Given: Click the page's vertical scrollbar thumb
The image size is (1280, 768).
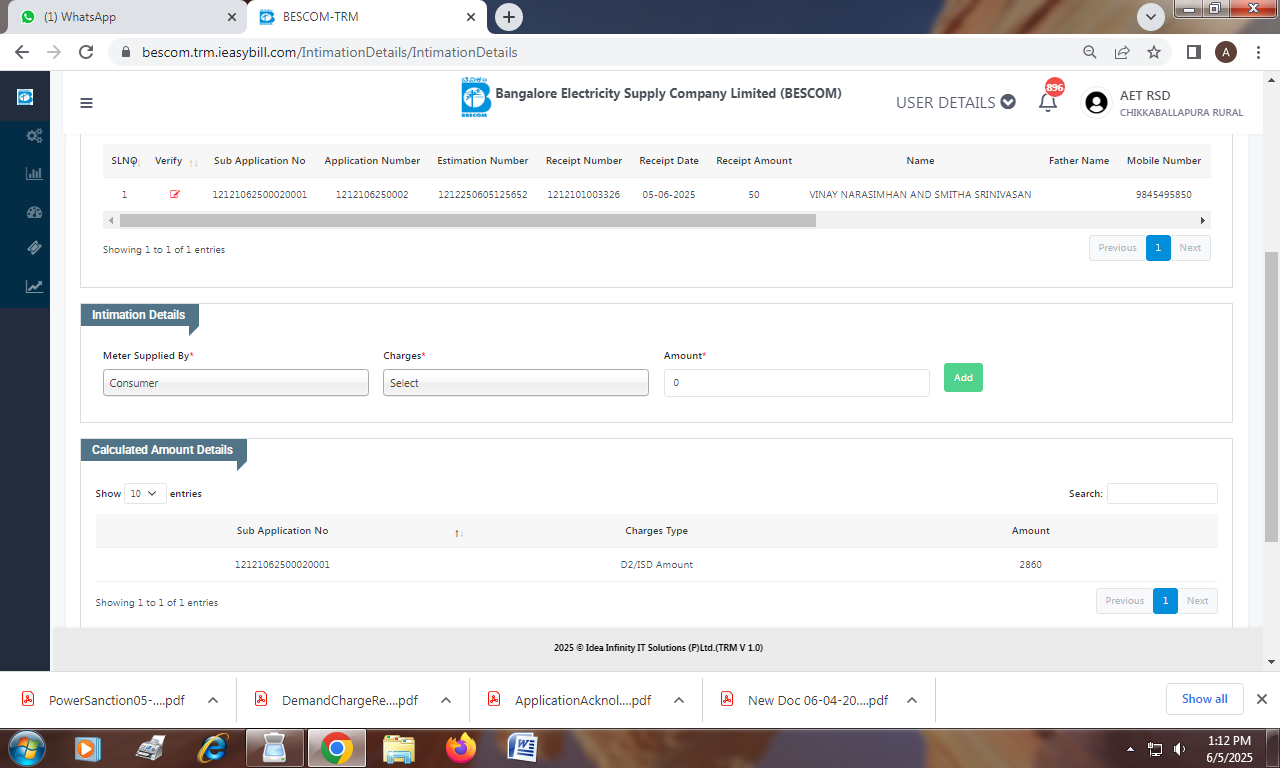Looking at the screenshot, I should pyautogui.click(x=1271, y=397).
